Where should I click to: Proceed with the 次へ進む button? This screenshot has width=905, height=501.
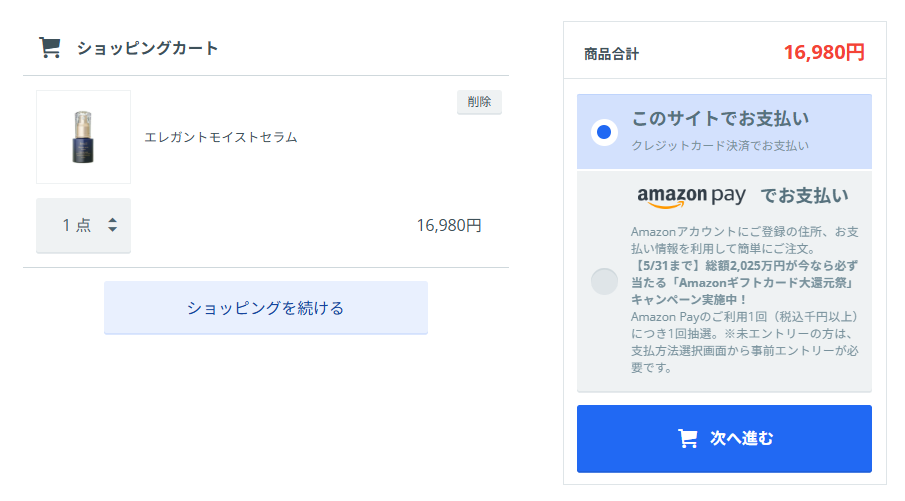pyautogui.click(x=724, y=439)
